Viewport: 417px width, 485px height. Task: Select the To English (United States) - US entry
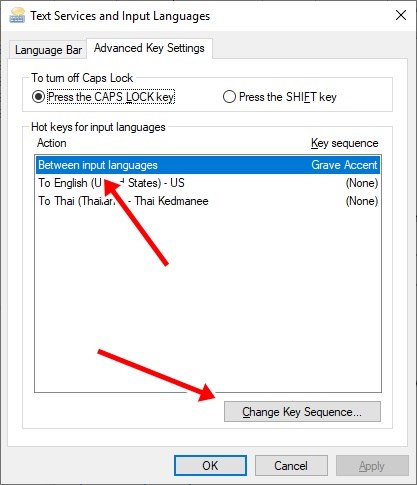(208, 183)
